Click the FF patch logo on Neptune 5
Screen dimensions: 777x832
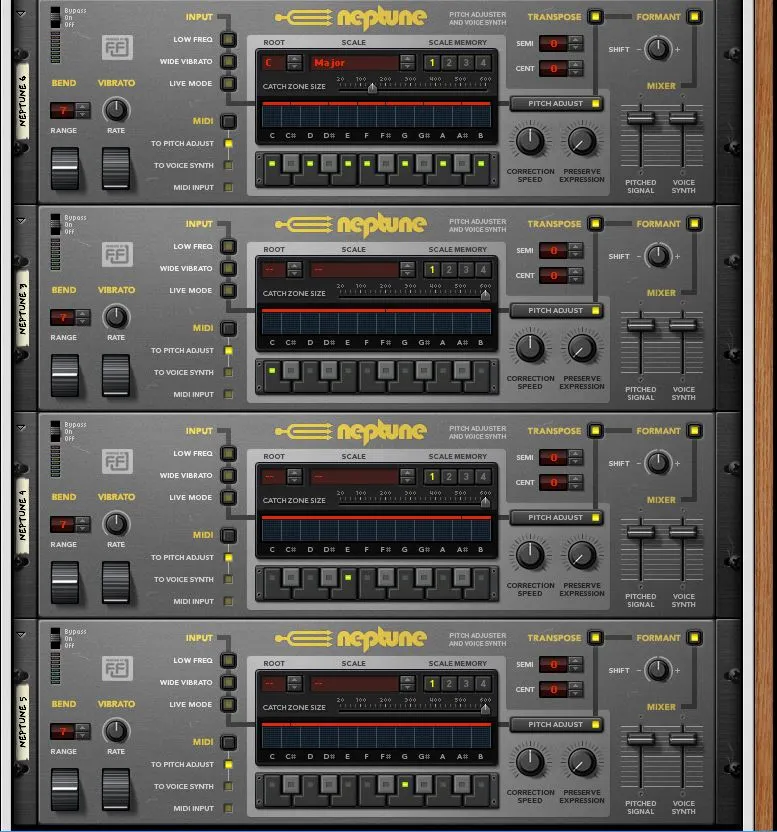tap(117, 669)
